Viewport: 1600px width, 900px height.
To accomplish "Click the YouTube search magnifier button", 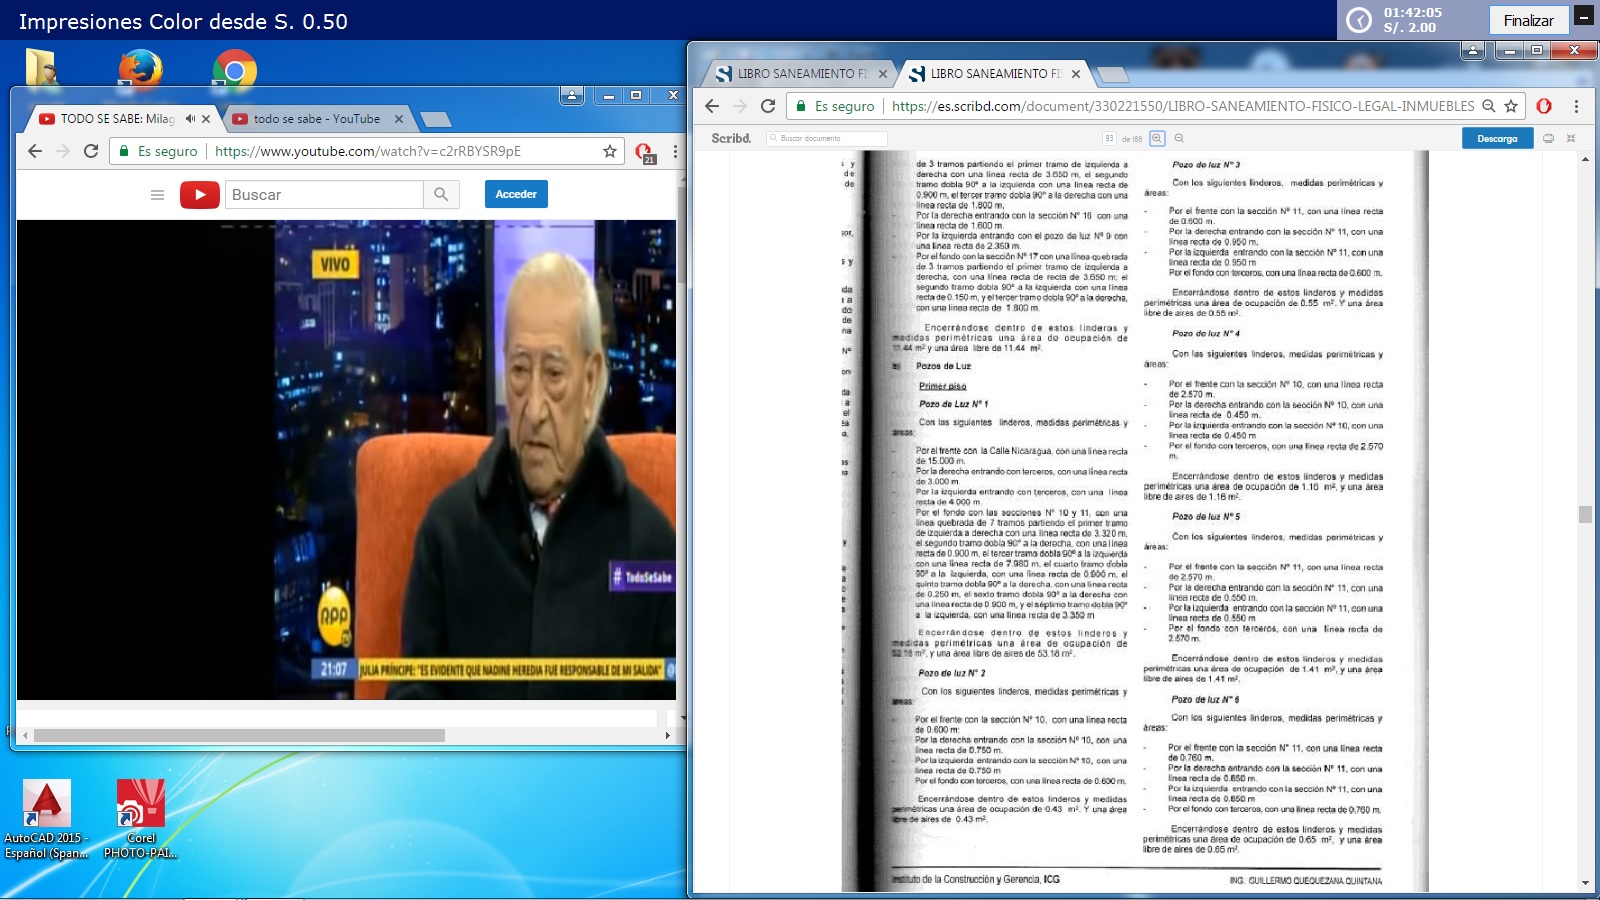I will tap(441, 195).
